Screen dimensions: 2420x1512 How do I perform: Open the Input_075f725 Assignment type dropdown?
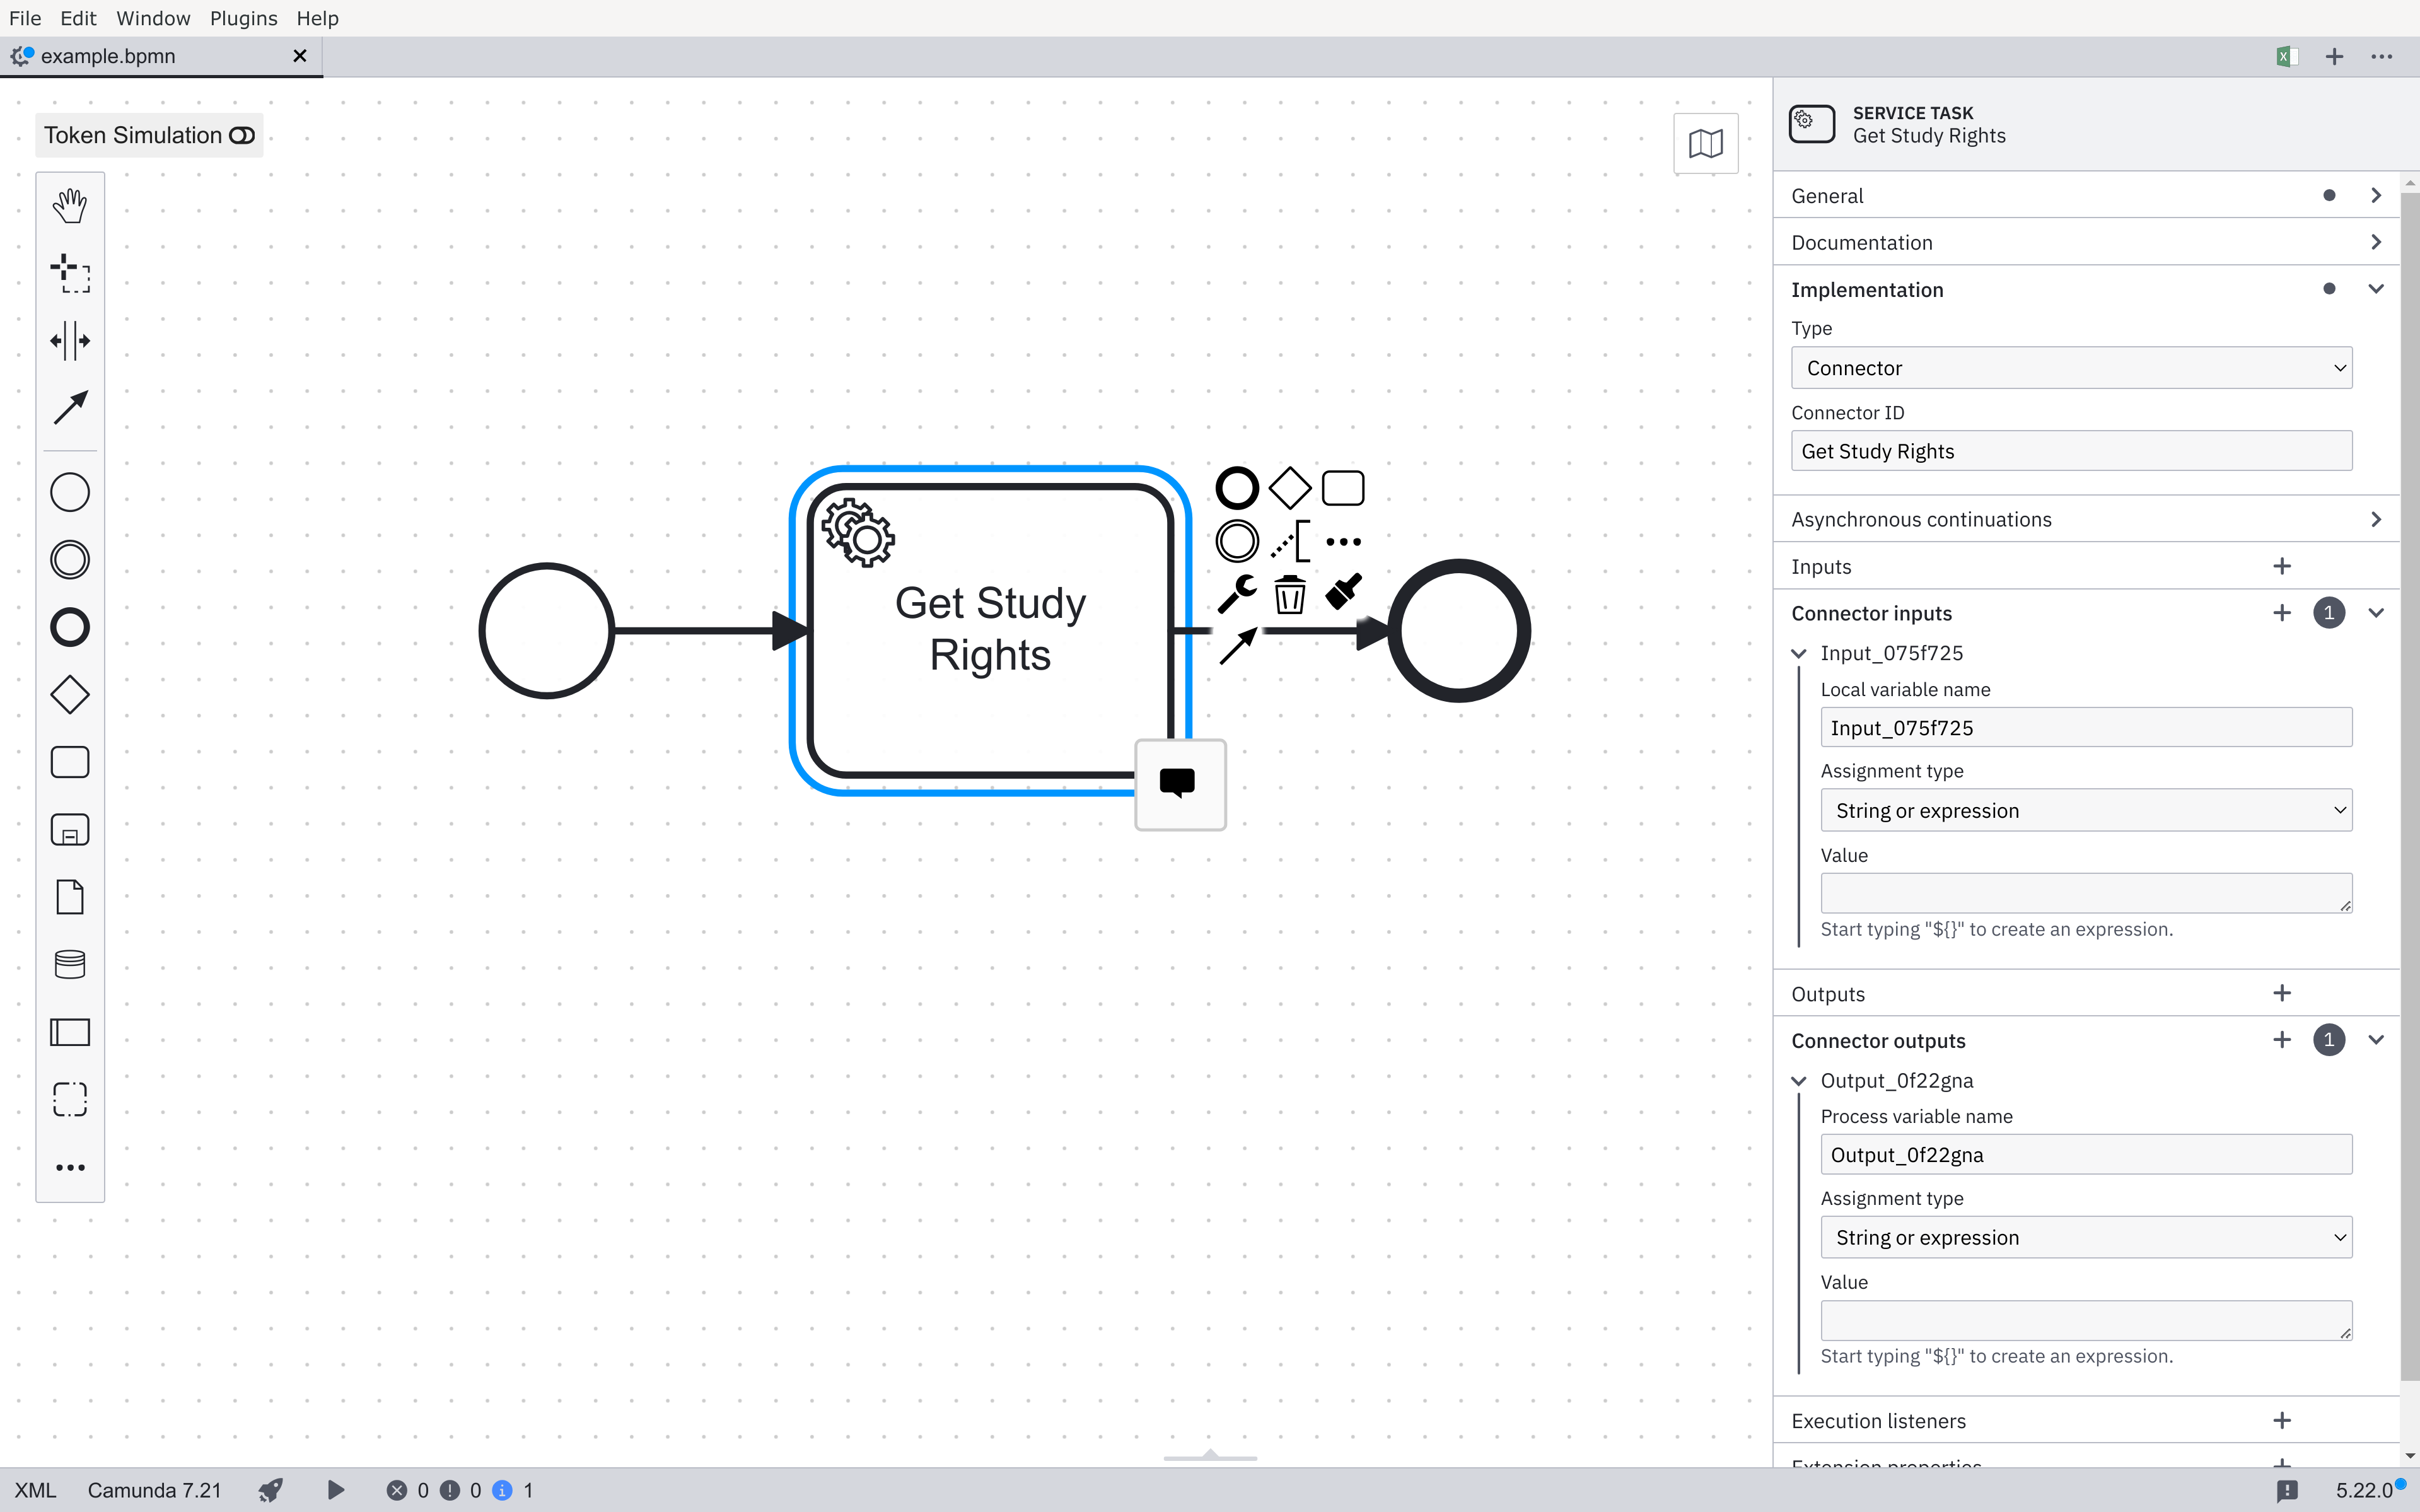coord(2086,810)
